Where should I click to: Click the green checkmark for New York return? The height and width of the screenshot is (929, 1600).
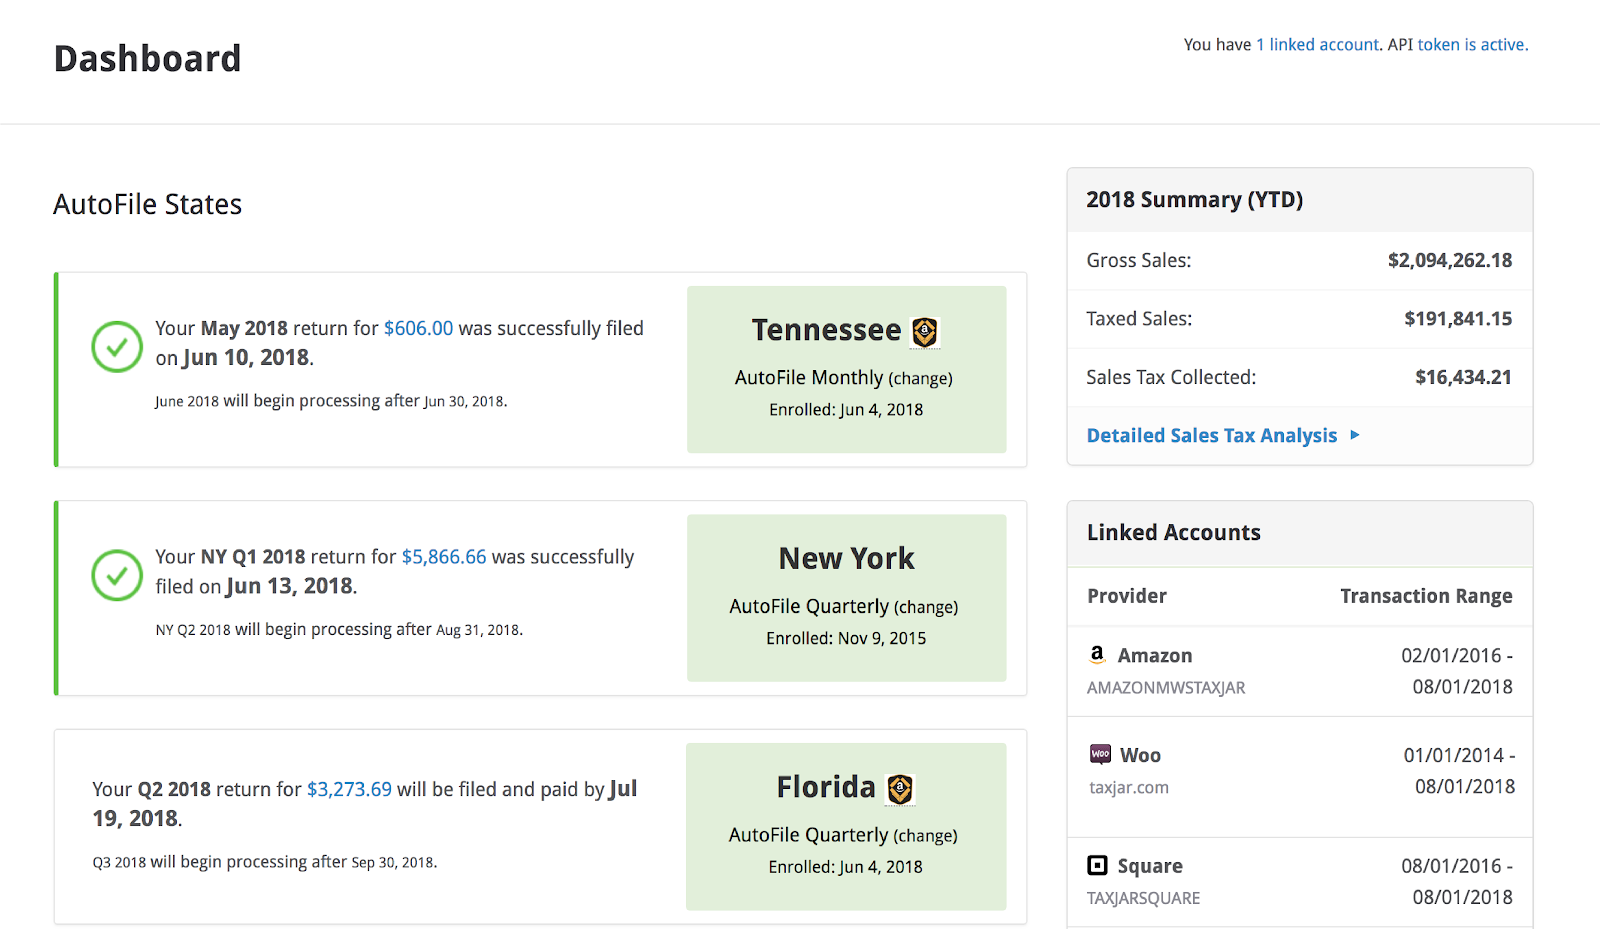[x=117, y=575]
